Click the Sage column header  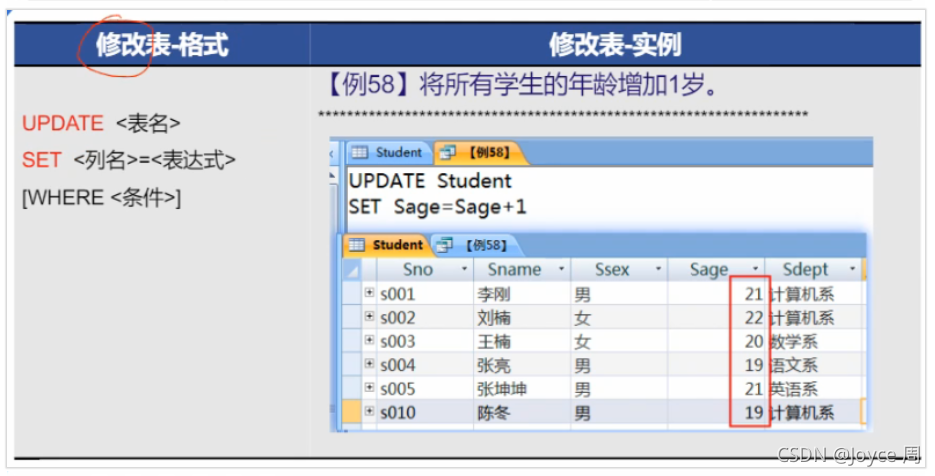[716, 270]
